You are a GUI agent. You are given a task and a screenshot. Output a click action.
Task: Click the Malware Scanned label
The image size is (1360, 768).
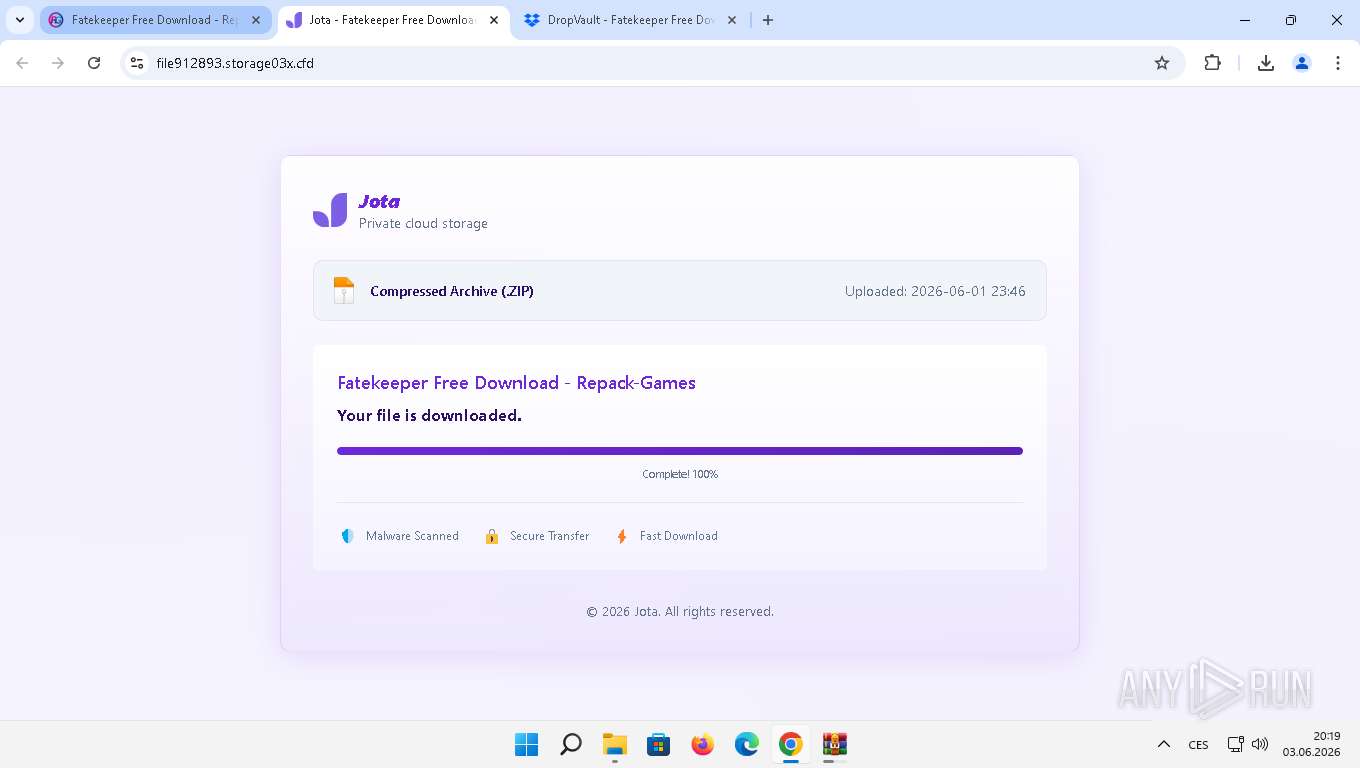pyautogui.click(x=412, y=536)
